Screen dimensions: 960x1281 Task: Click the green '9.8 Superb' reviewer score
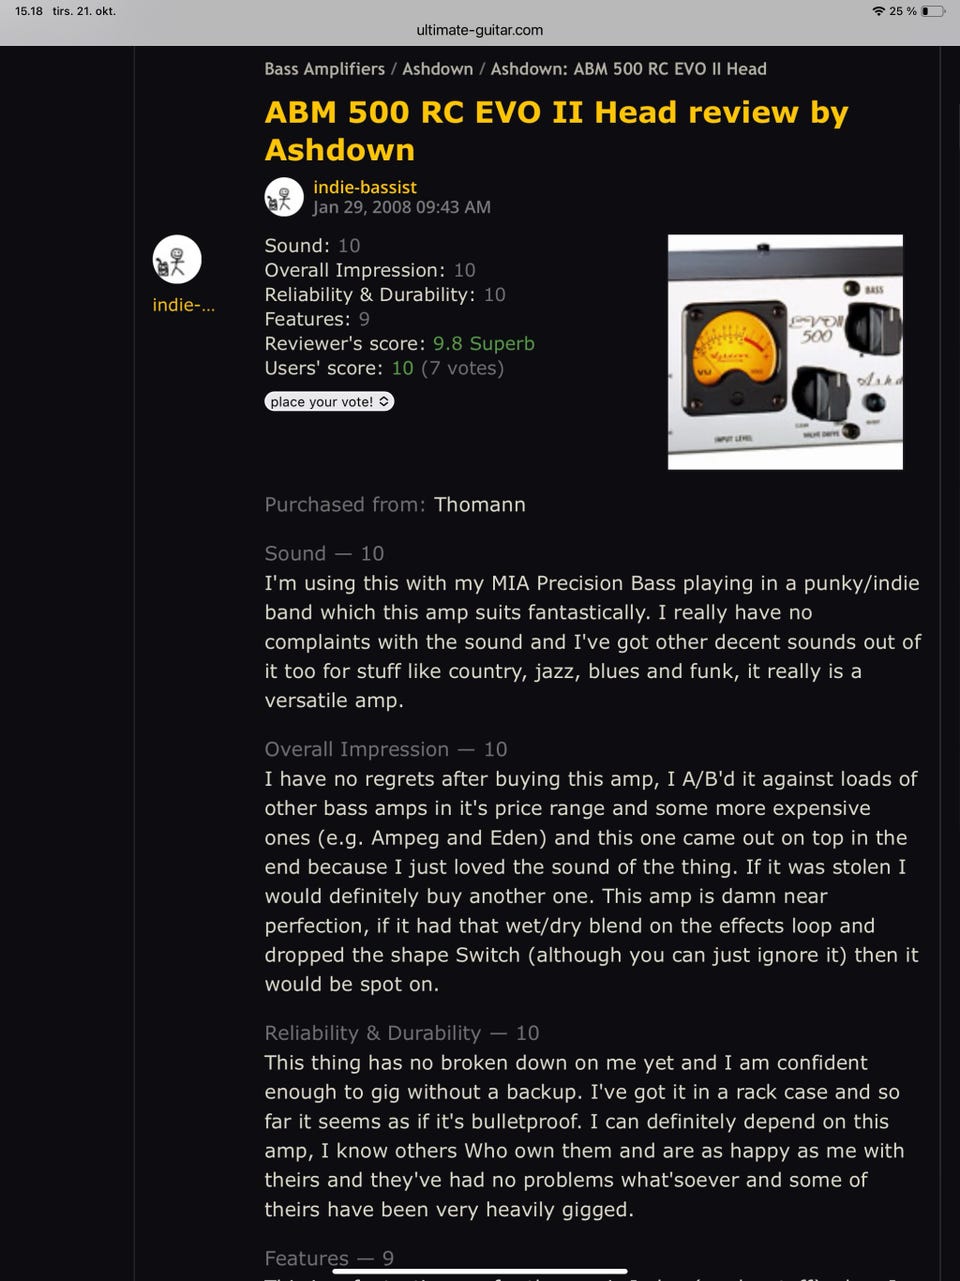[483, 343]
